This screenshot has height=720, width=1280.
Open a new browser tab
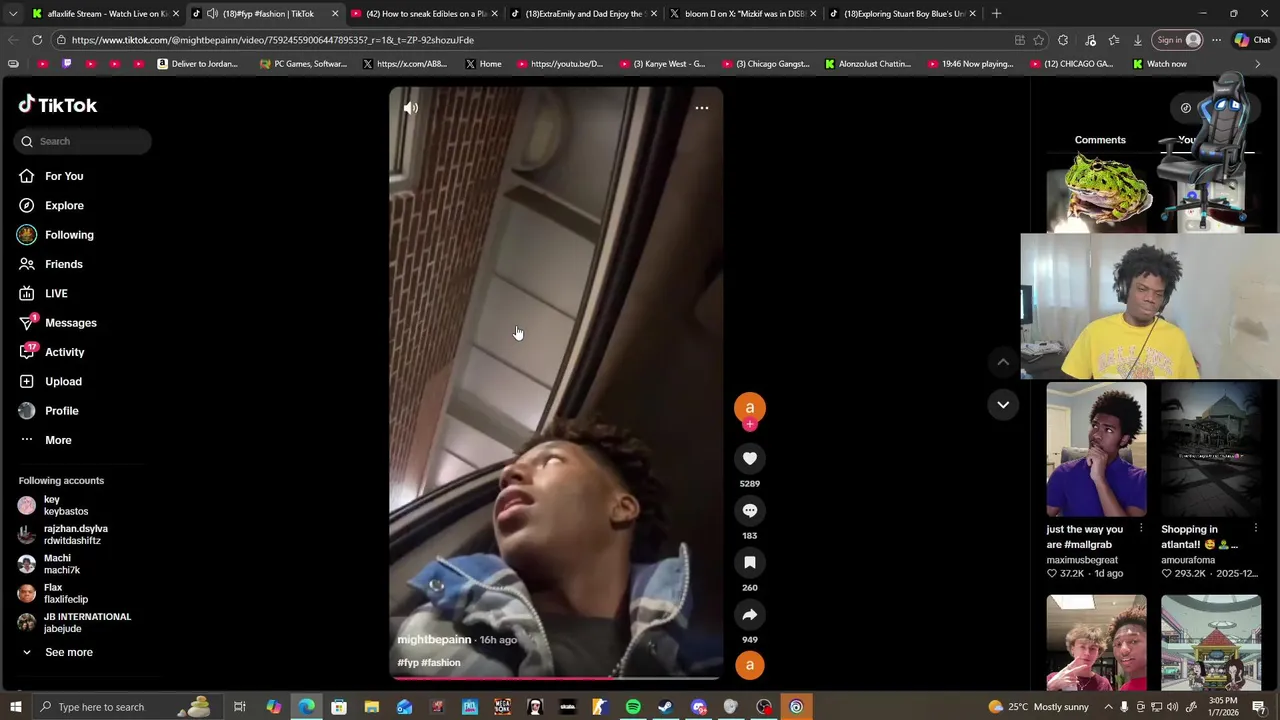point(996,14)
